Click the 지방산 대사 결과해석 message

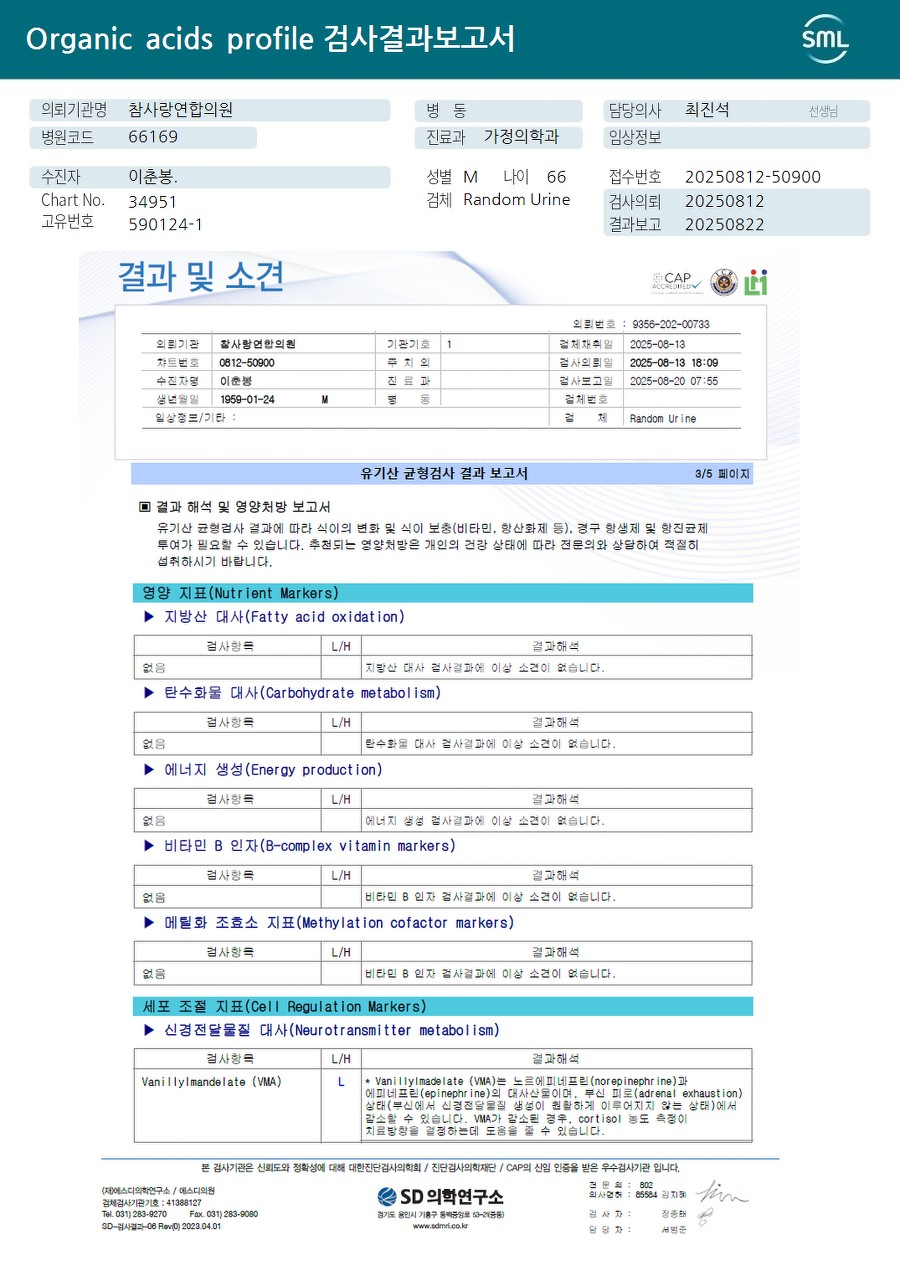tap(485, 667)
